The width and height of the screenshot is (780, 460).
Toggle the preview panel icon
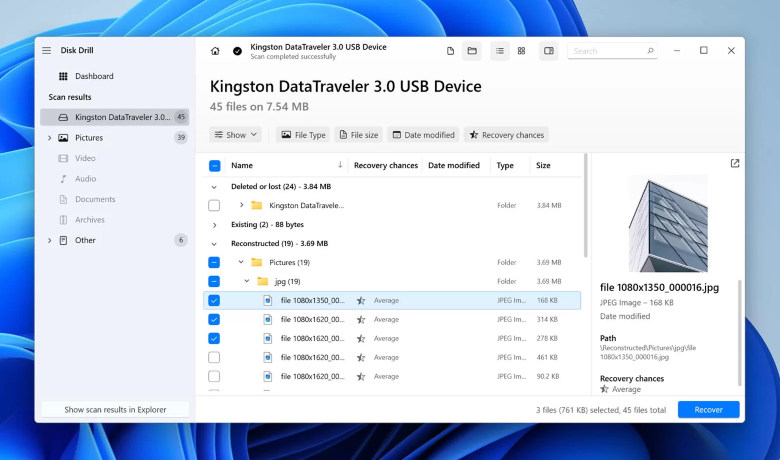click(x=548, y=51)
